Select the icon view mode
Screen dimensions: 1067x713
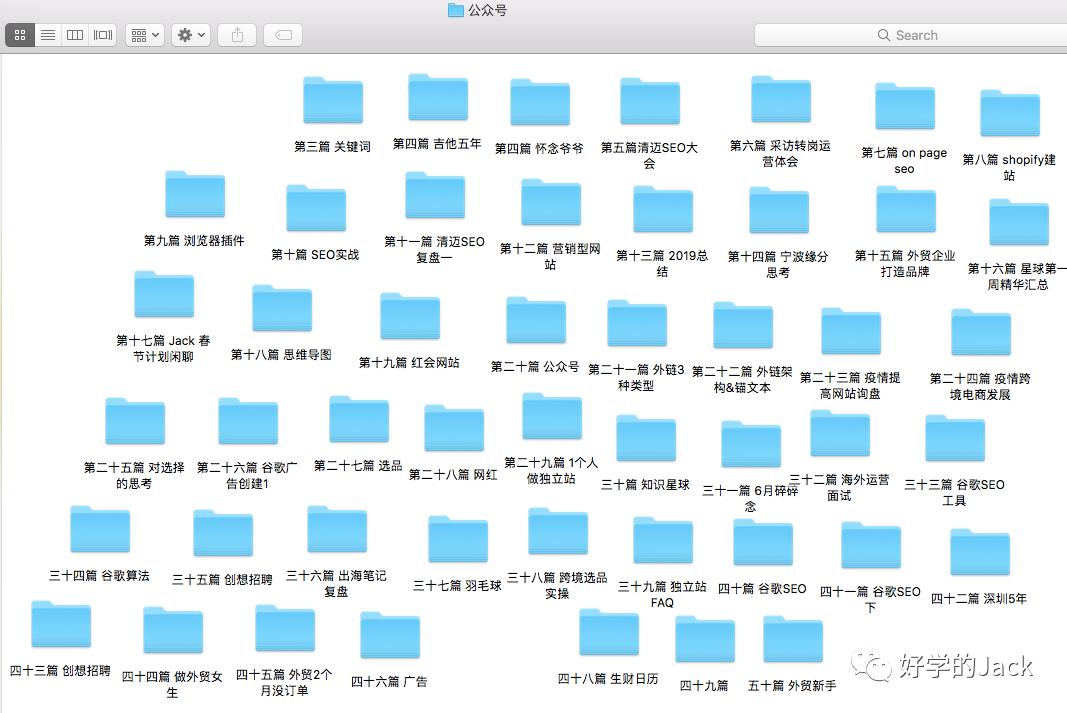coord(19,35)
